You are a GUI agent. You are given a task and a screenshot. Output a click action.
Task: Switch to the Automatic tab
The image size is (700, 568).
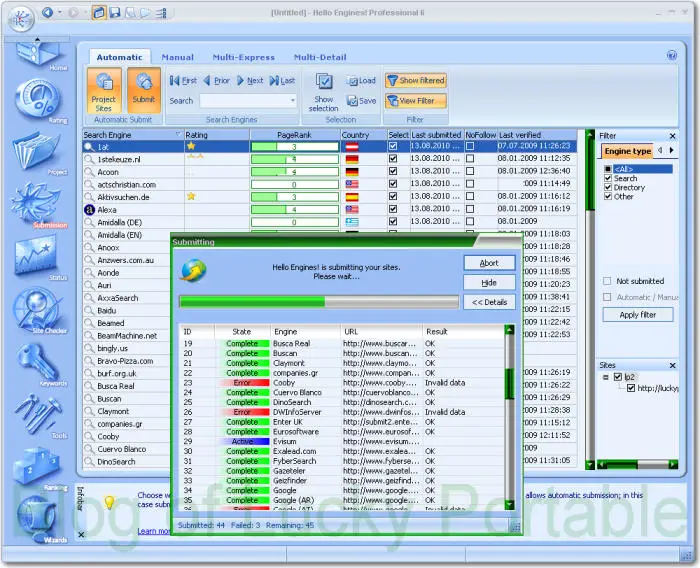pos(119,57)
